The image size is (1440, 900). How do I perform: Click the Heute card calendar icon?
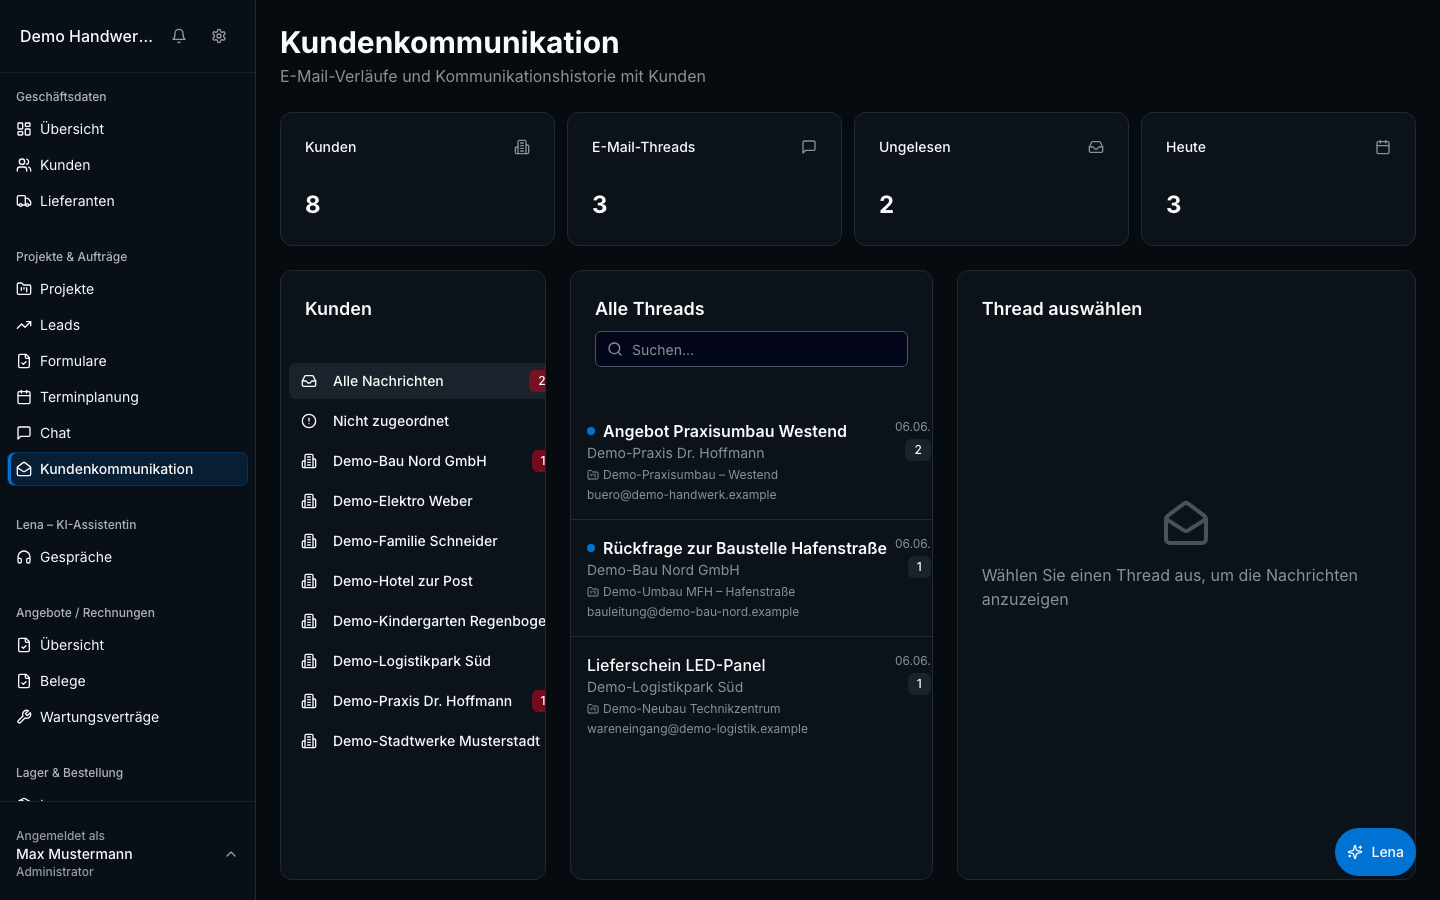click(1383, 147)
